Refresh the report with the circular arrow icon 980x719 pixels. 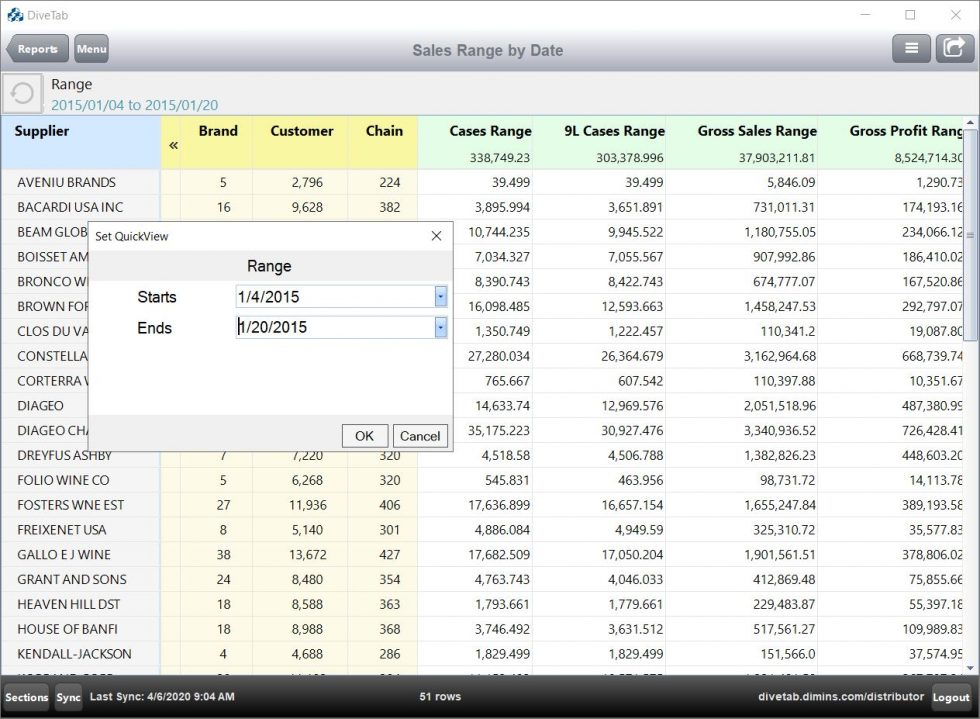[21, 93]
